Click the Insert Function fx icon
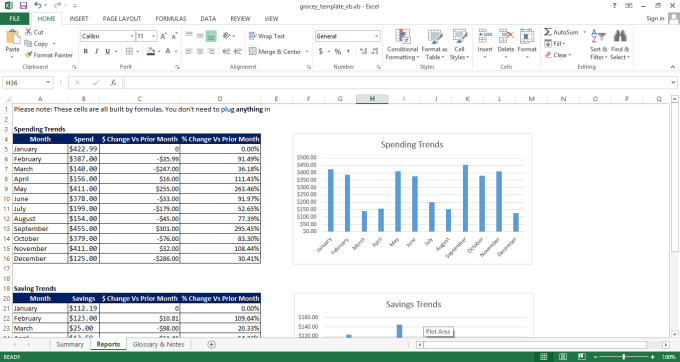This screenshot has height=362, width=680. tap(113, 82)
